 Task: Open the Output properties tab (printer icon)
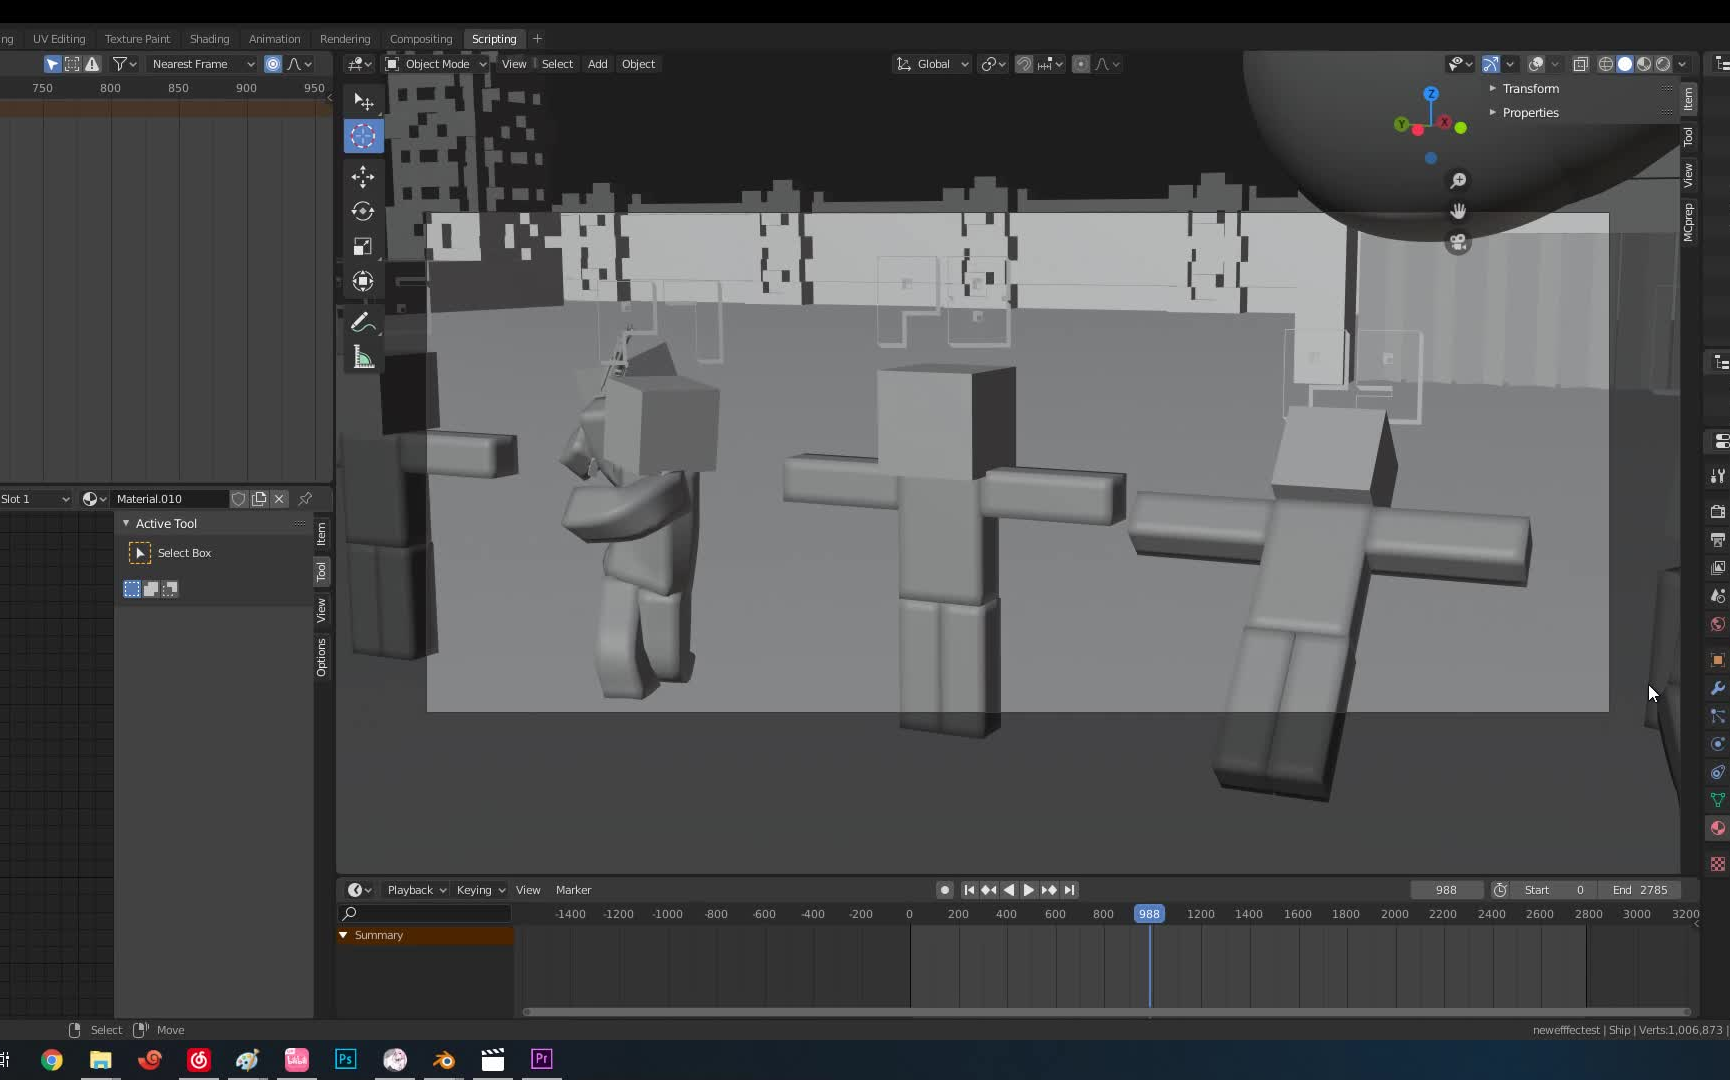(x=1718, y=539)
